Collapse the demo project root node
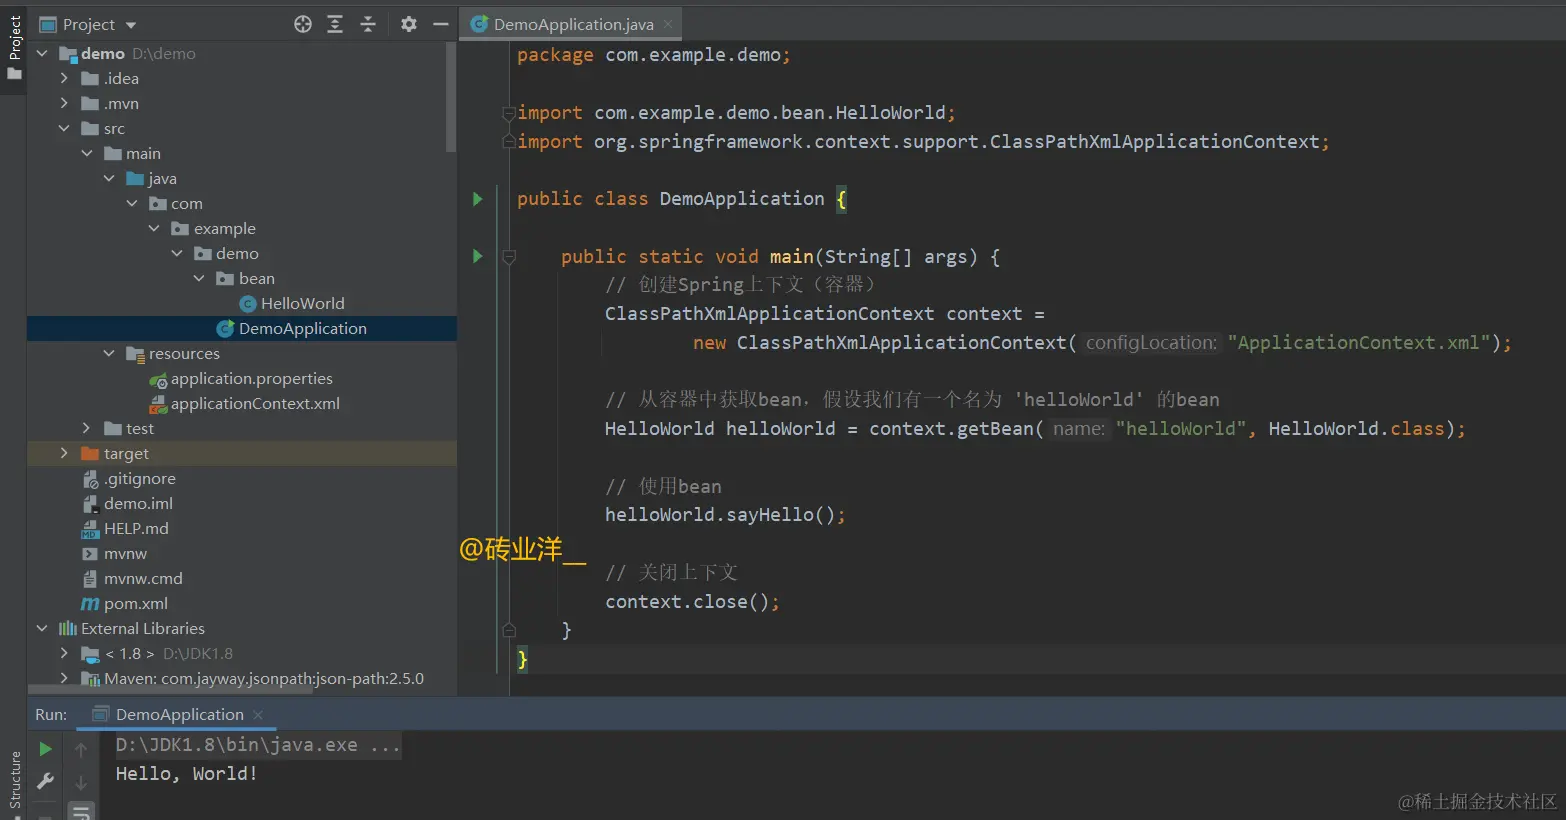Screen dimensions: 1566x820 click(42, 53)
